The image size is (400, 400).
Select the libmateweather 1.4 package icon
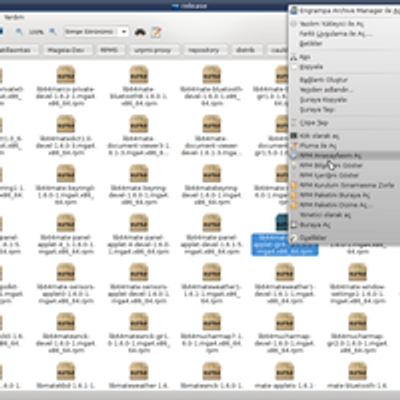139,371
